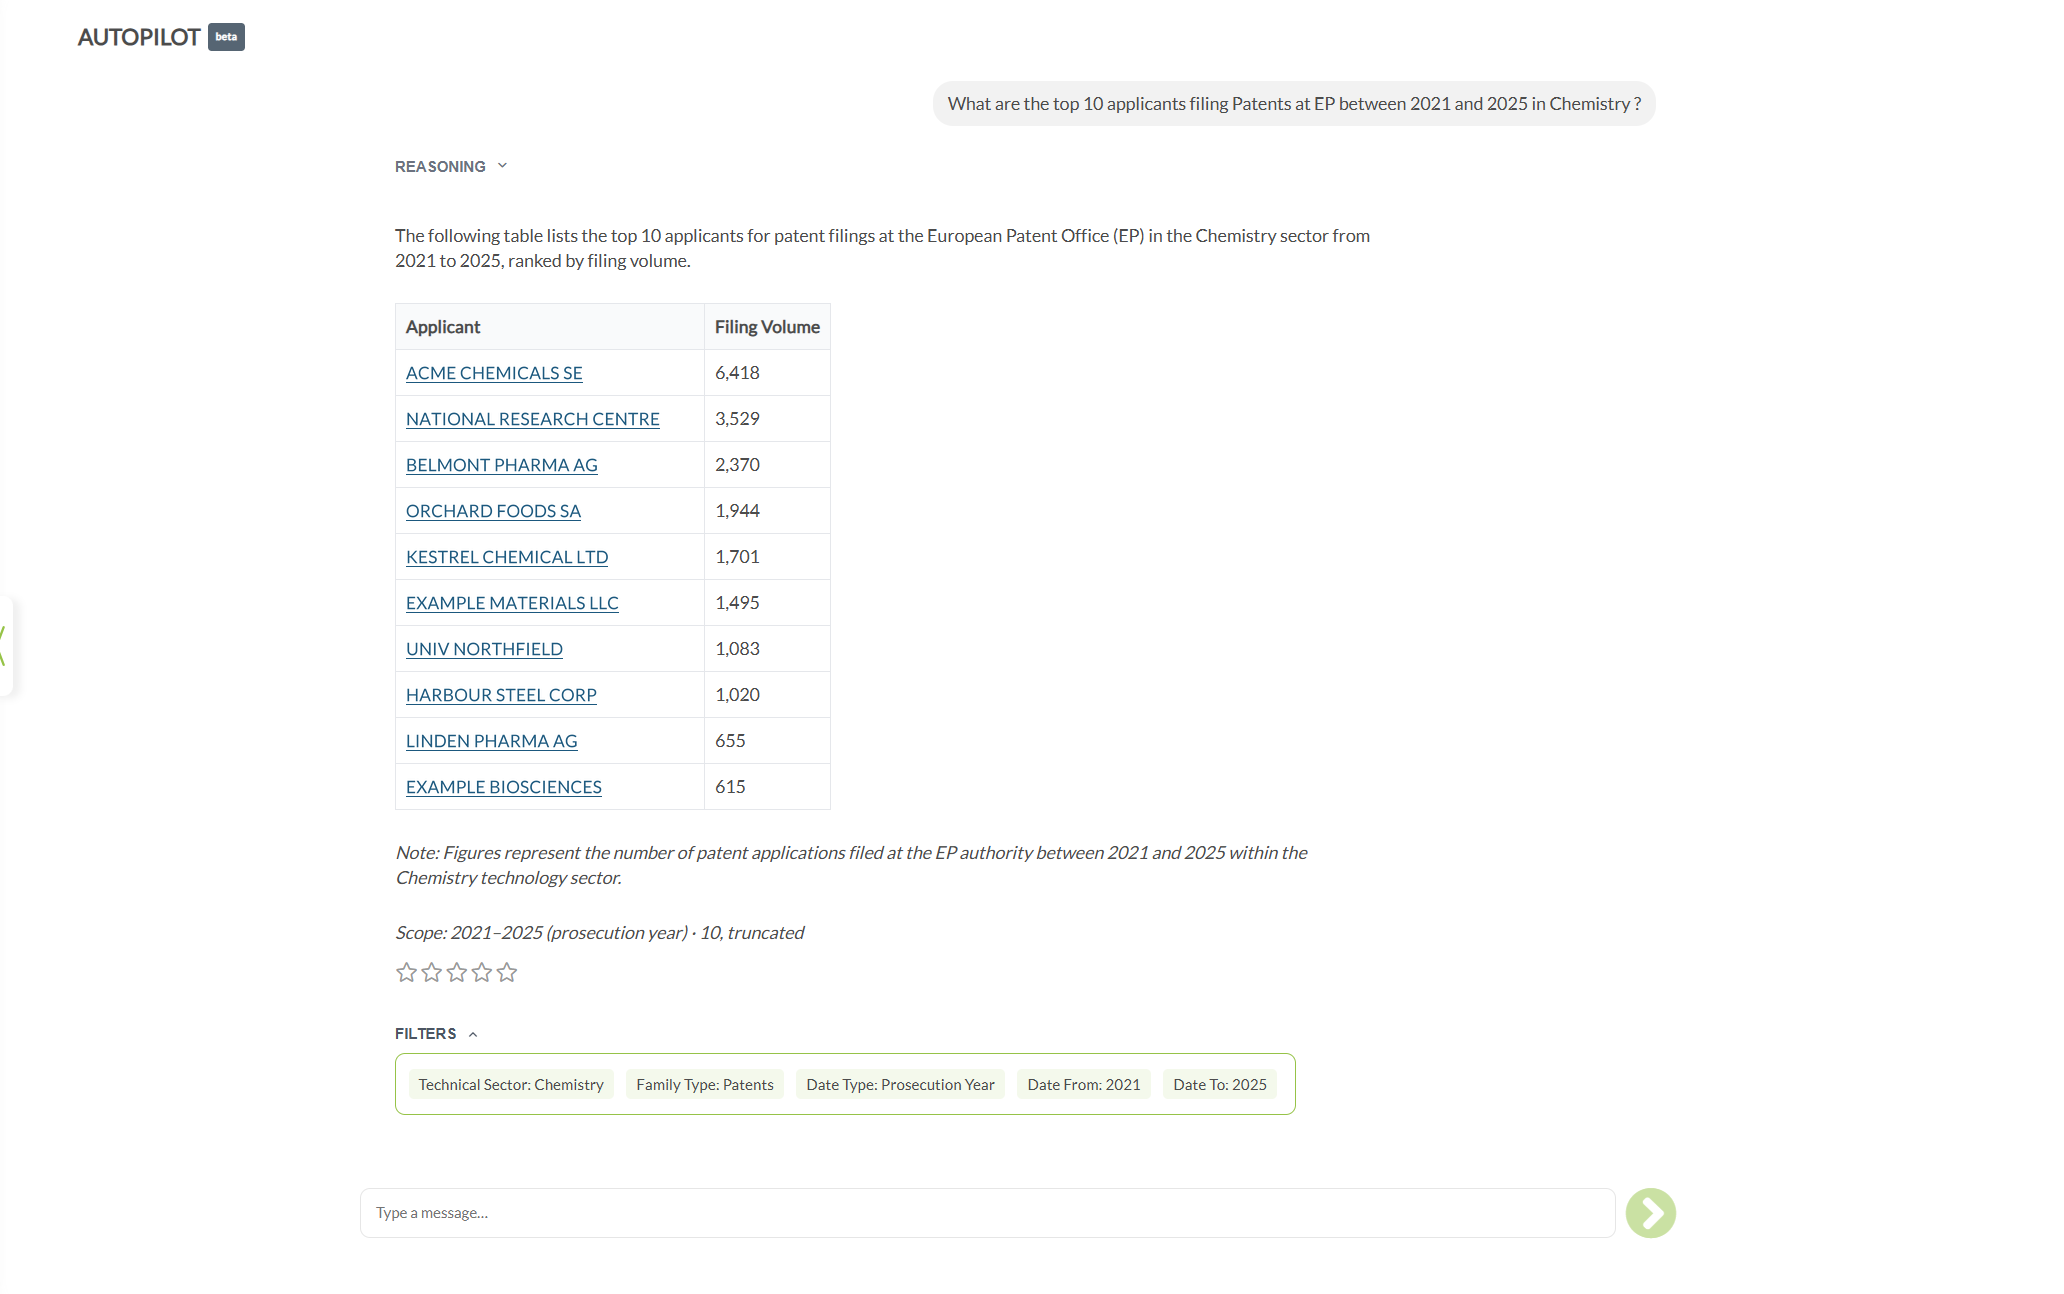
Task: Click the Date Type: Prosecution Year chip
Action: 900,1085
